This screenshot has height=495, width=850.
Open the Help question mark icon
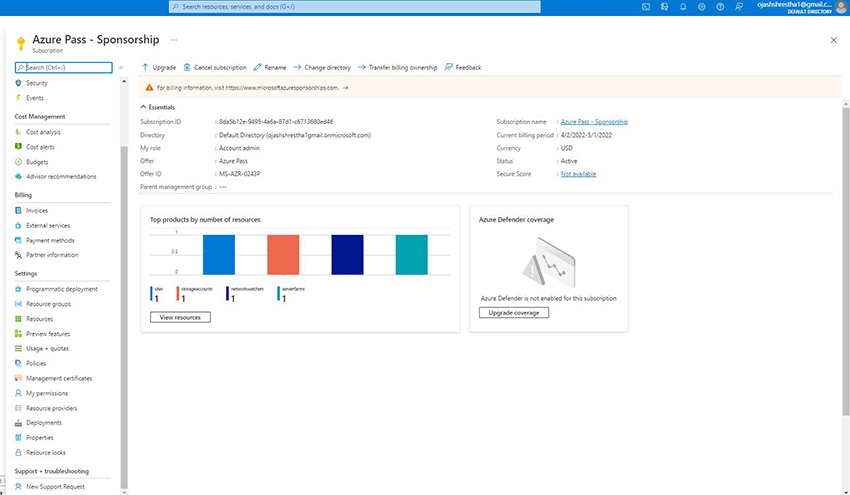click(720, 7)
